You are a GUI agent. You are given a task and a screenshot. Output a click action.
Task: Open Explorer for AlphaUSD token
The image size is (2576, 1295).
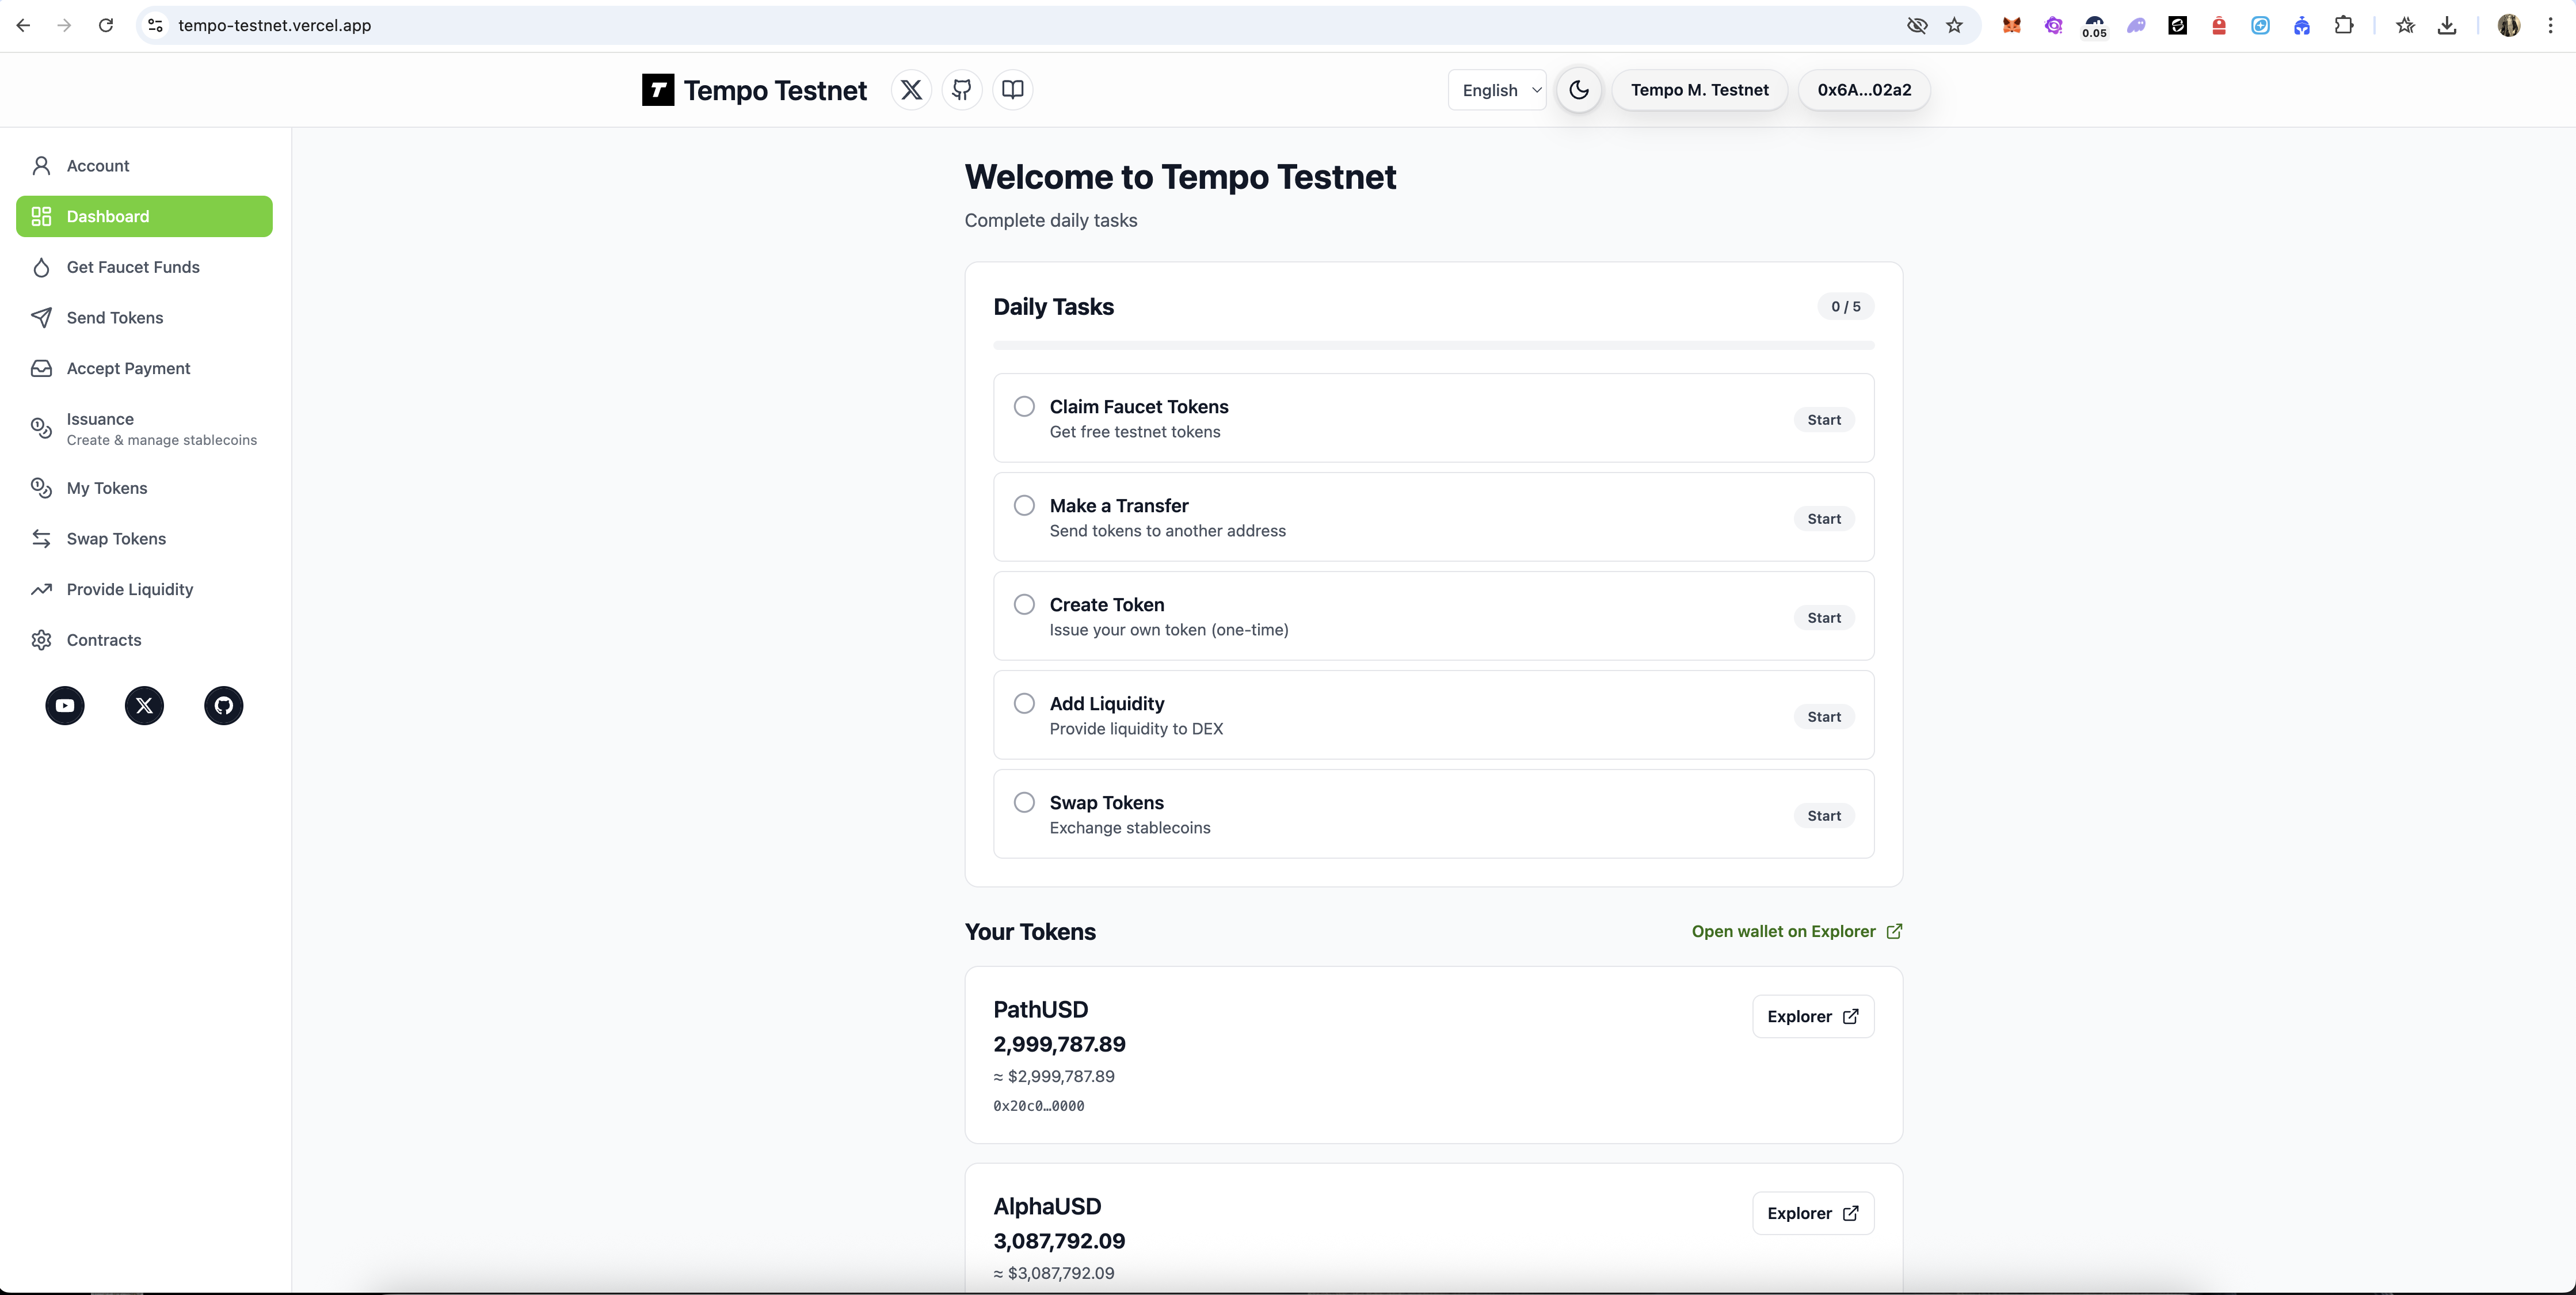[1813, 1214]
